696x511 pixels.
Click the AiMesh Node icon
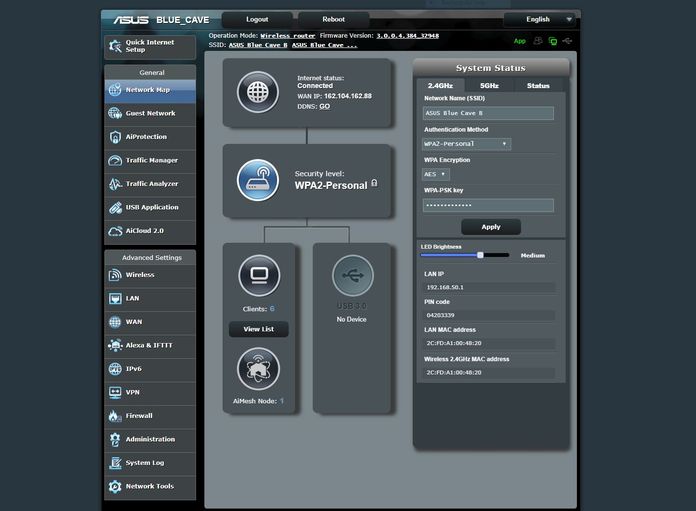coord(258,368)
